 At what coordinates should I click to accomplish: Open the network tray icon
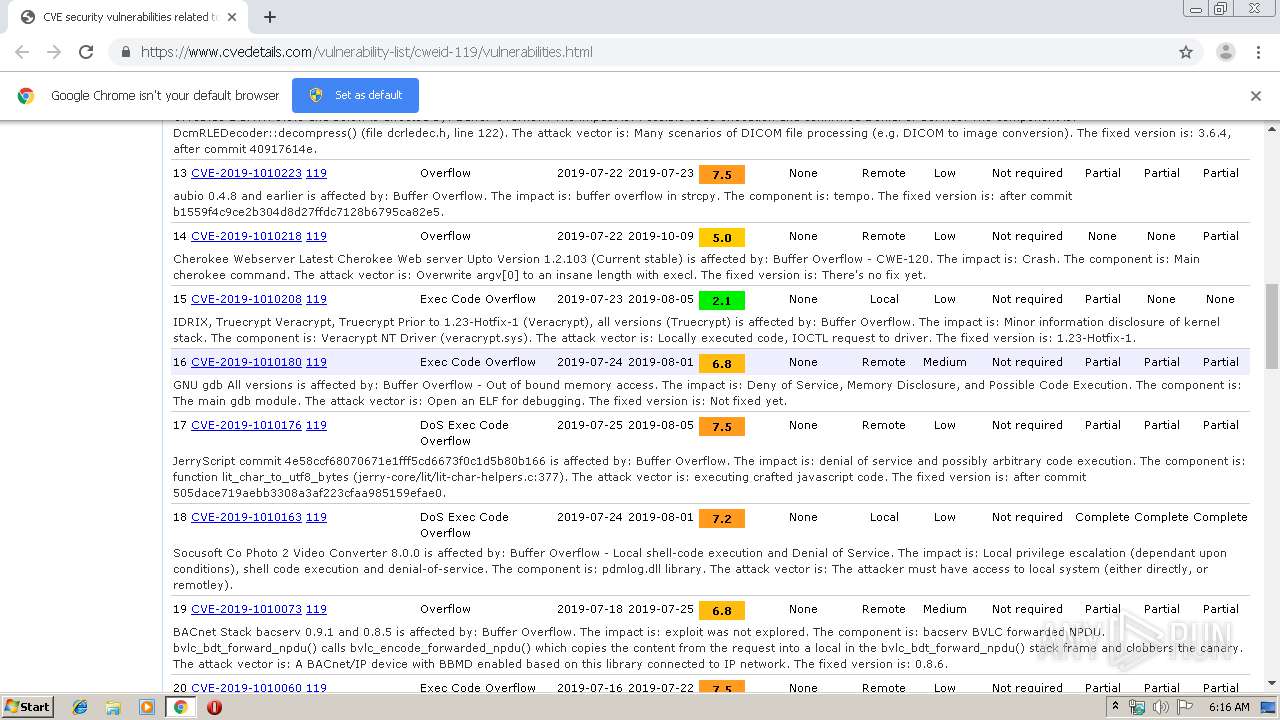(1137, 707)
